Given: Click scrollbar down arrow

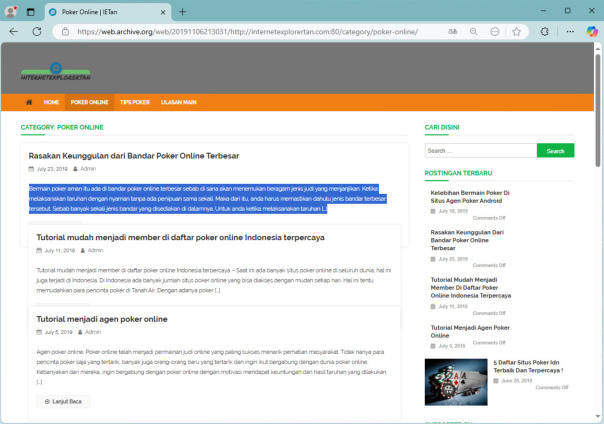Looking at the screenshot, I should 597,416.
